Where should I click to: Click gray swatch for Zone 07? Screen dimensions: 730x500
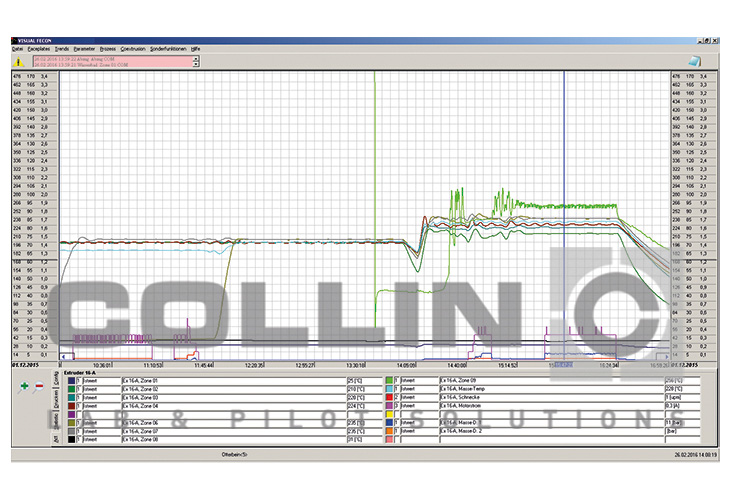(x=71, y=431)
